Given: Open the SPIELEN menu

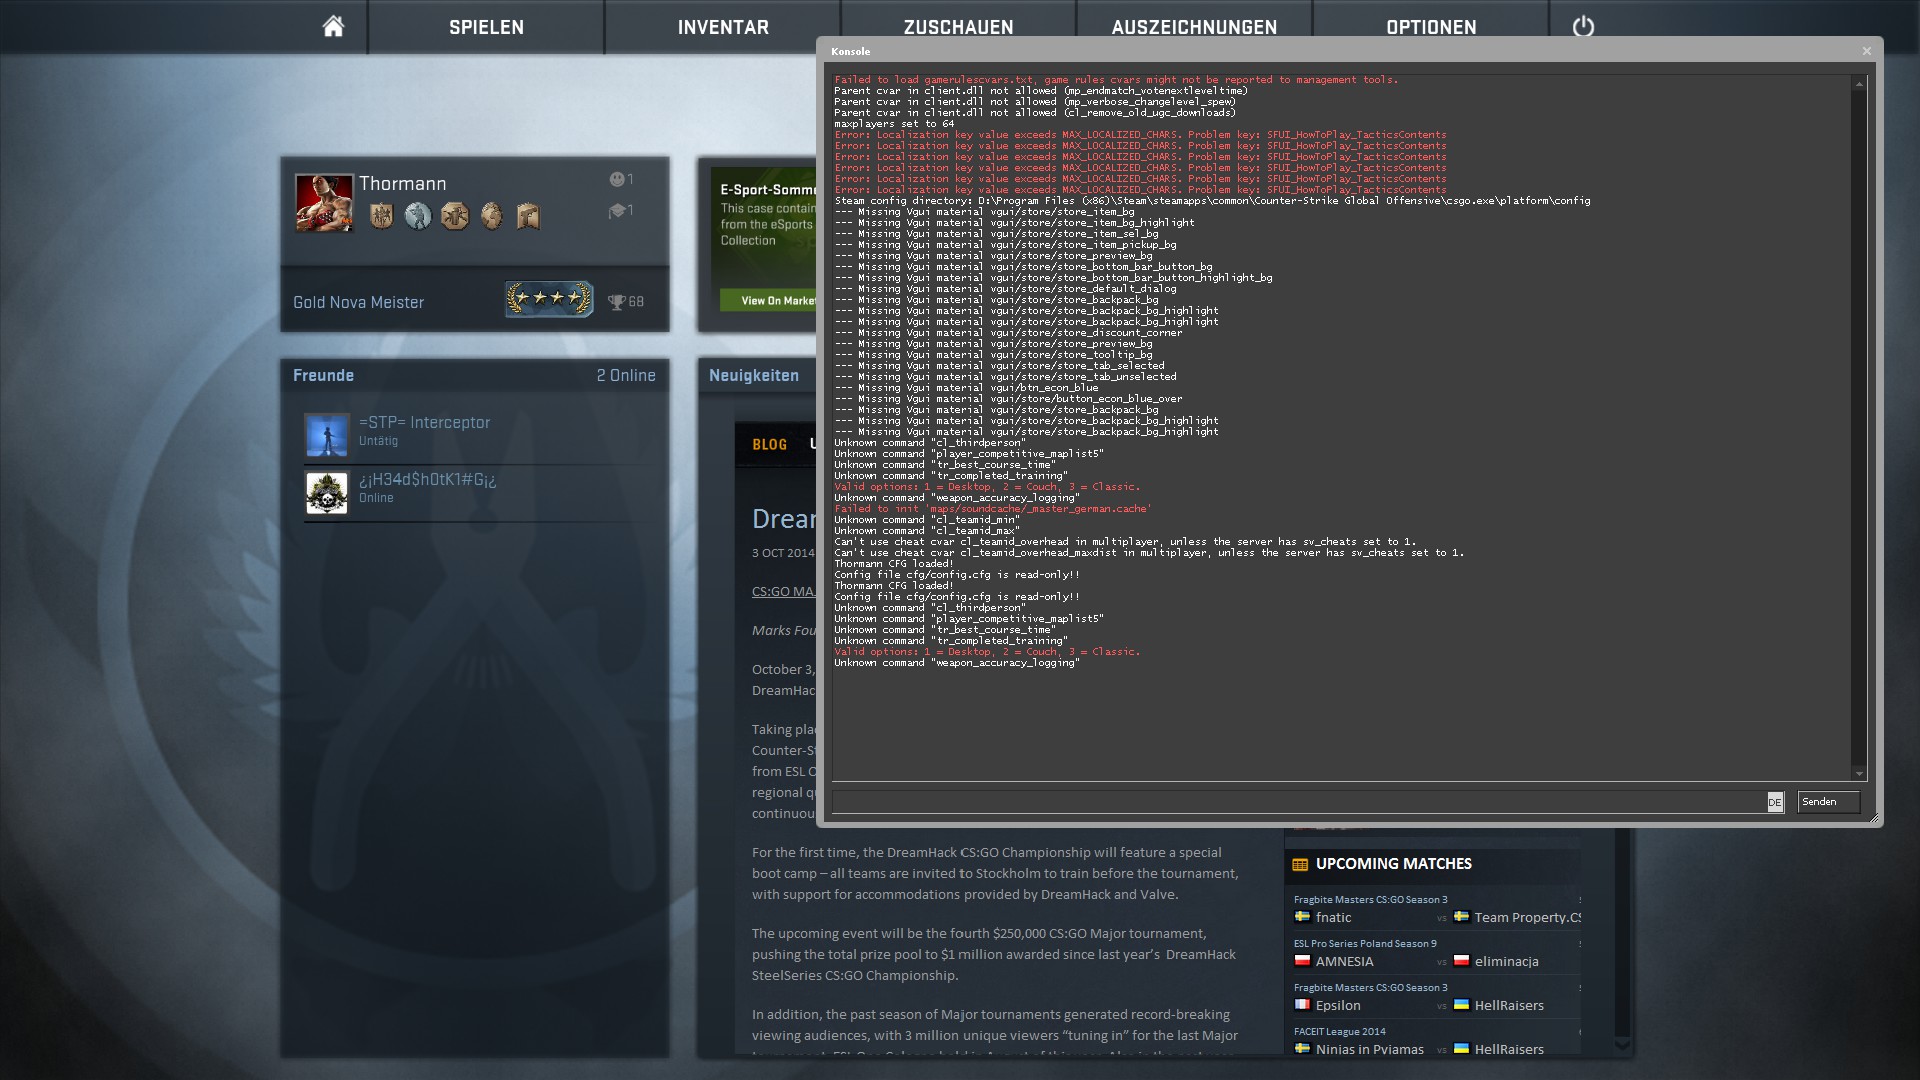Looking at the screenshot, I should pos(486,27).
